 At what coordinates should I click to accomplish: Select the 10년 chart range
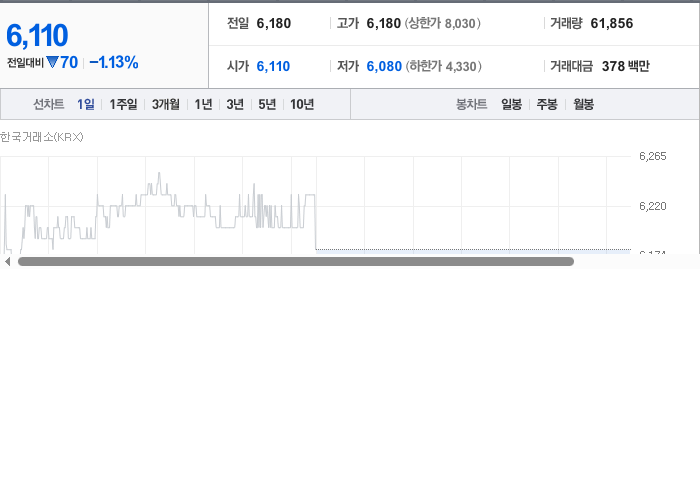pos(302,104)
